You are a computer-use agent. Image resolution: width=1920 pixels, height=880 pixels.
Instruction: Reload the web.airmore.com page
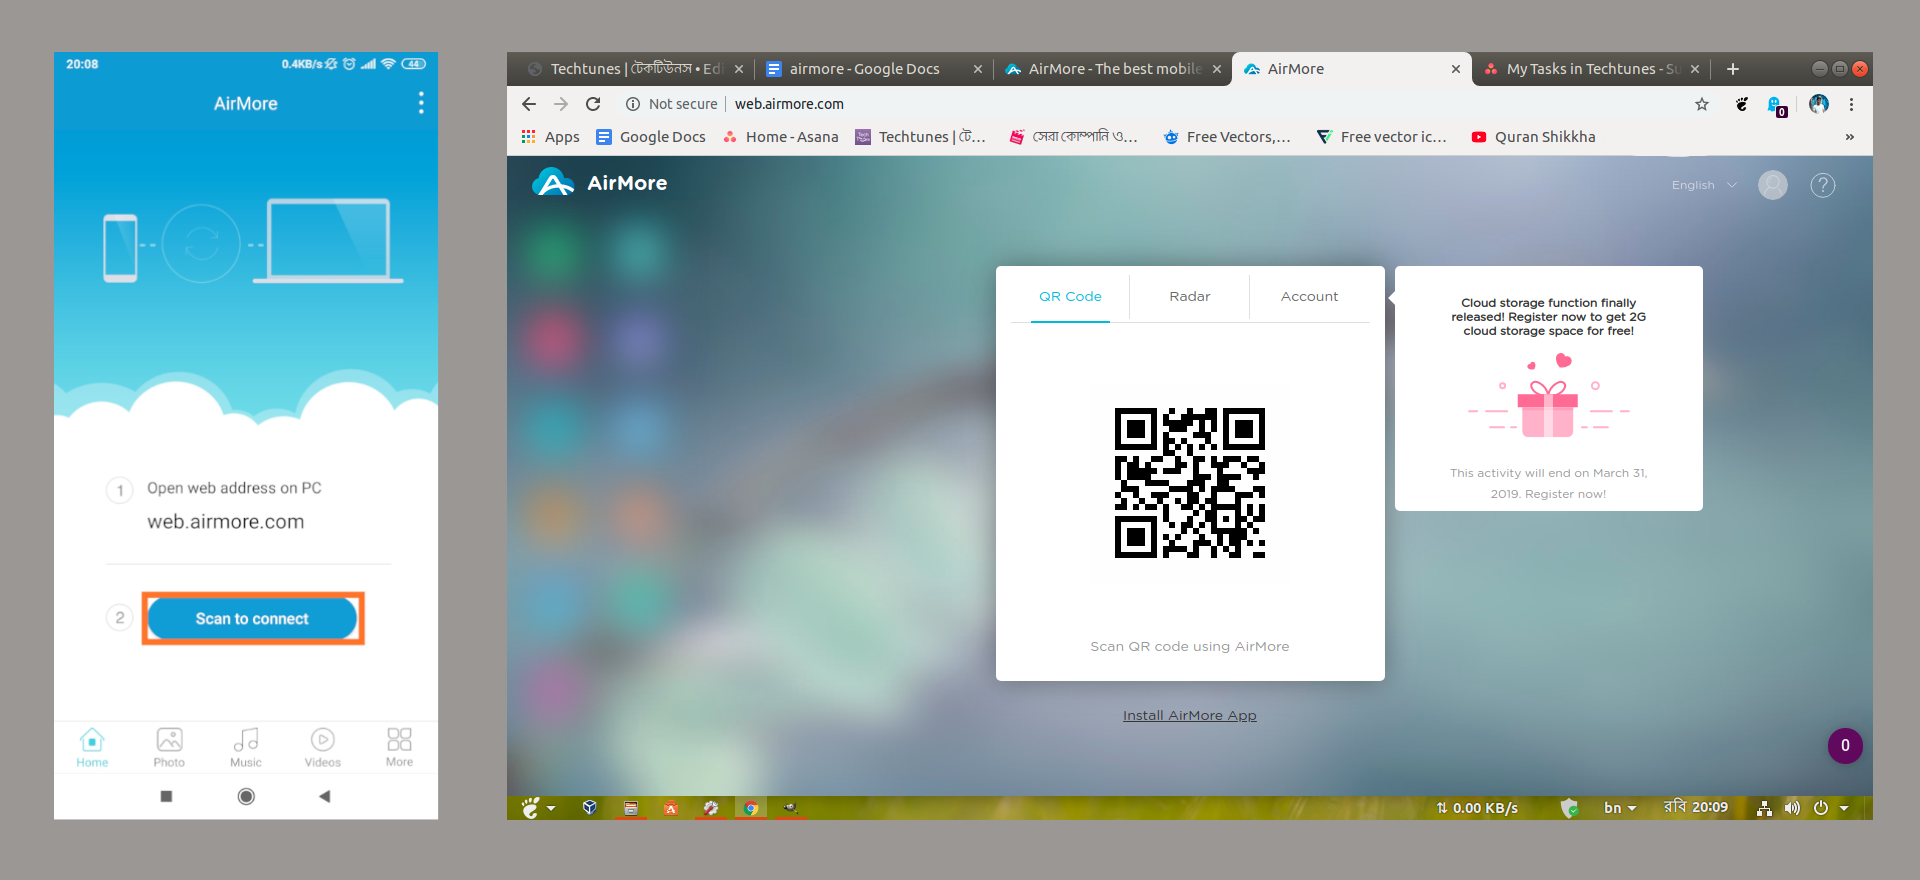(x=593, y=104)
